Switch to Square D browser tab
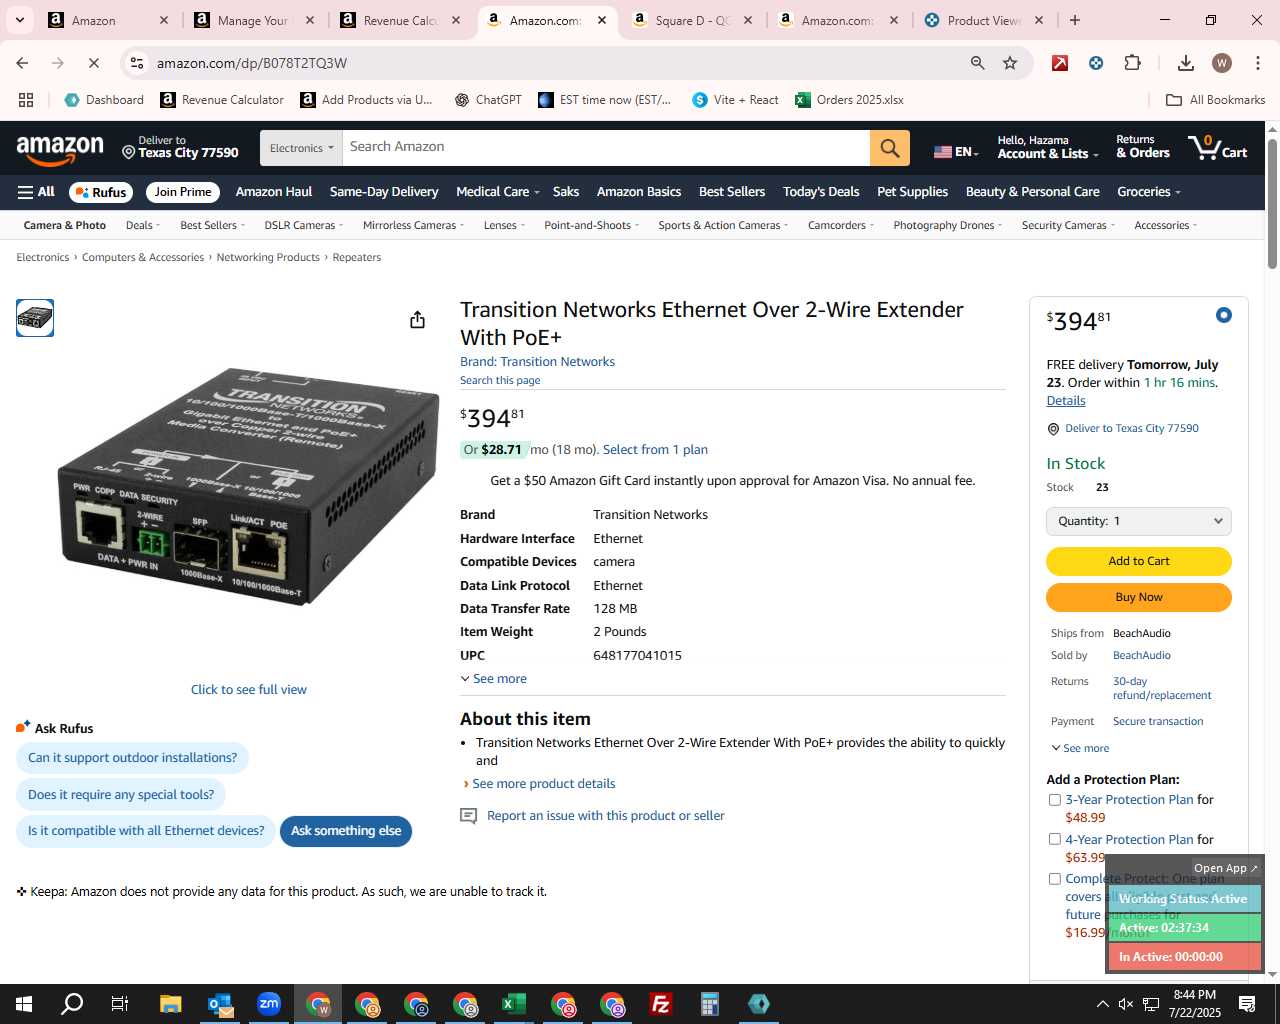This screenshot has height=1024, width=1280. point(692,20)
